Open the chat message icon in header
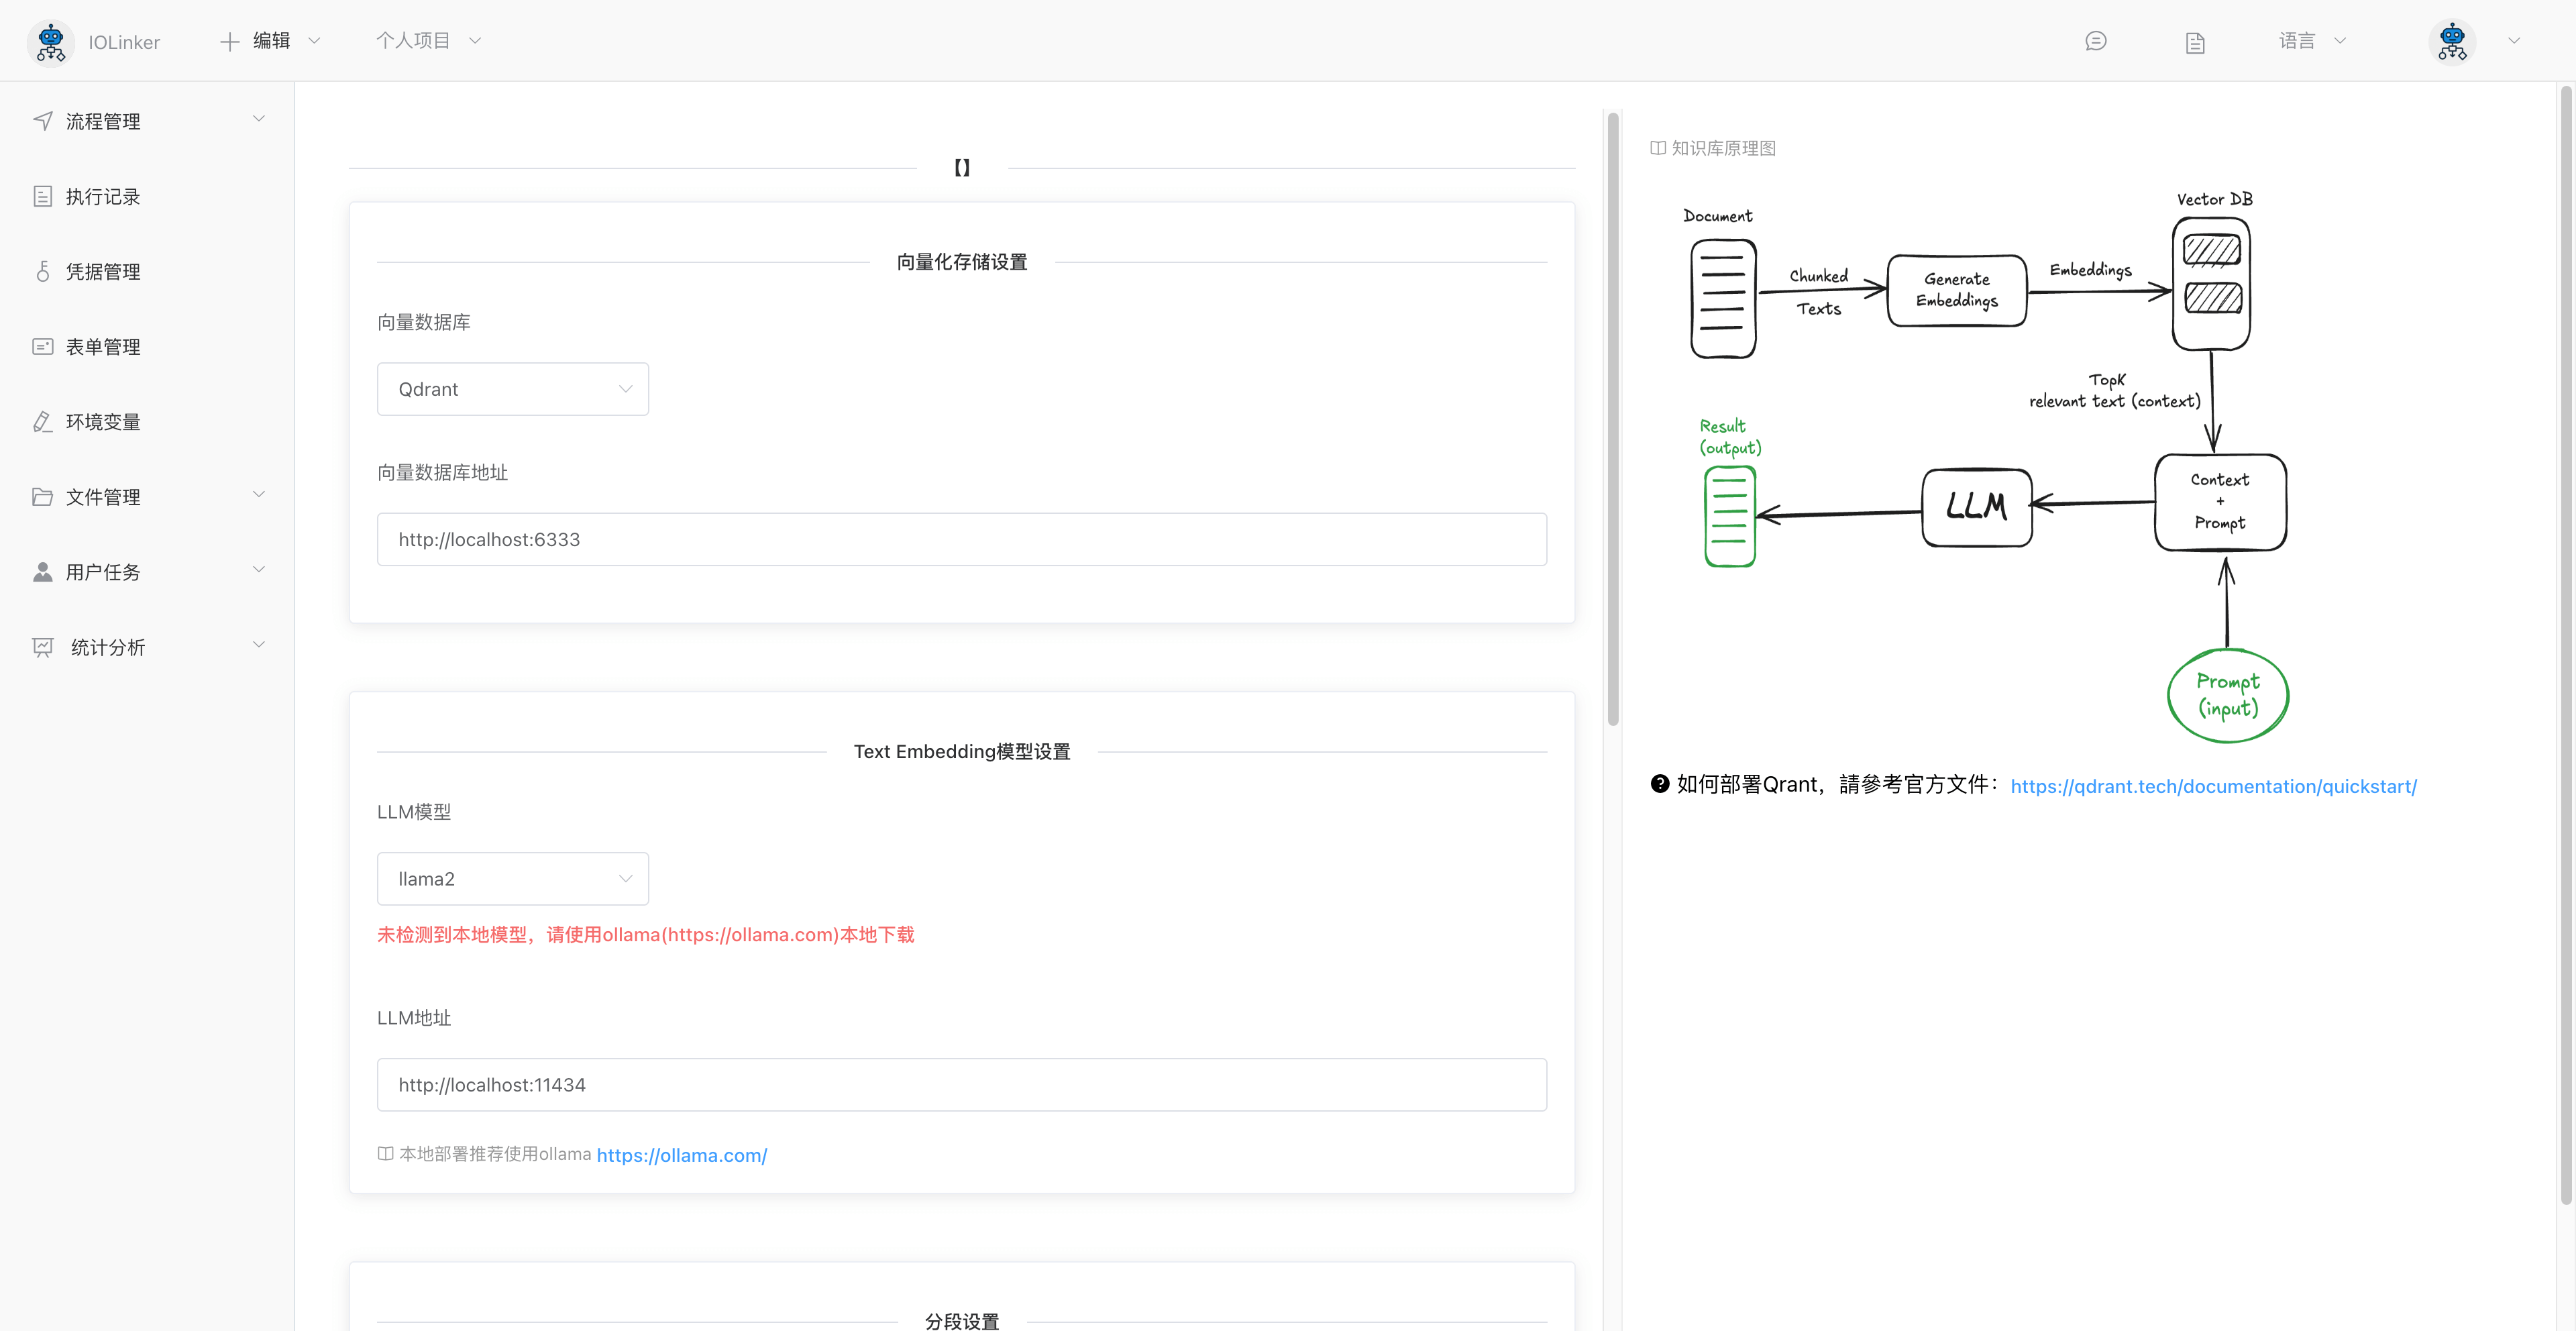This screenshot has width=2576, height=1331. tap(2096, 41)
